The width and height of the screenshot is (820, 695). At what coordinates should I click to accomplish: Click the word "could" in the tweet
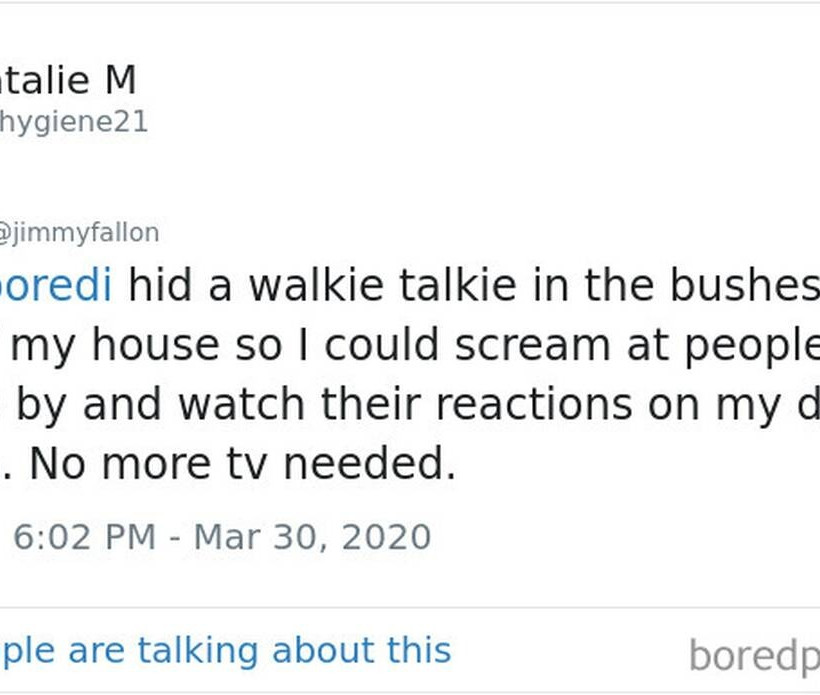pos(384,346)
